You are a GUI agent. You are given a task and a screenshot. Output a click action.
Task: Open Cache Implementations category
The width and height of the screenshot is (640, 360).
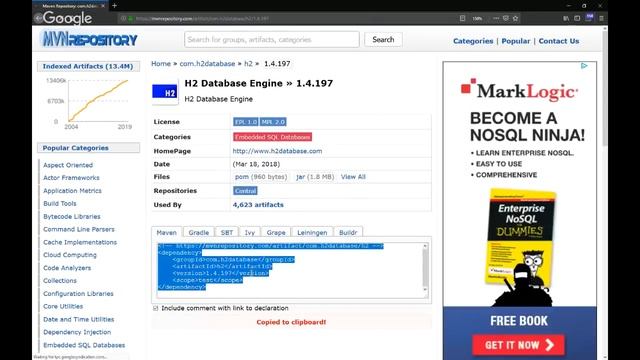(x=80, y=242)
